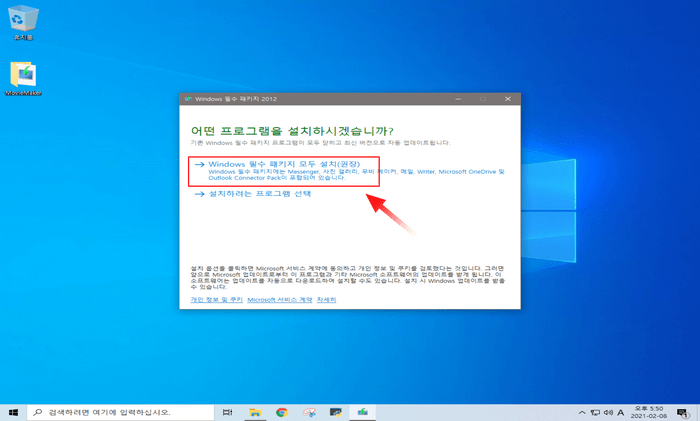Open the Recycle Bin desktop icon
The image size is (700, 421).
23,22
